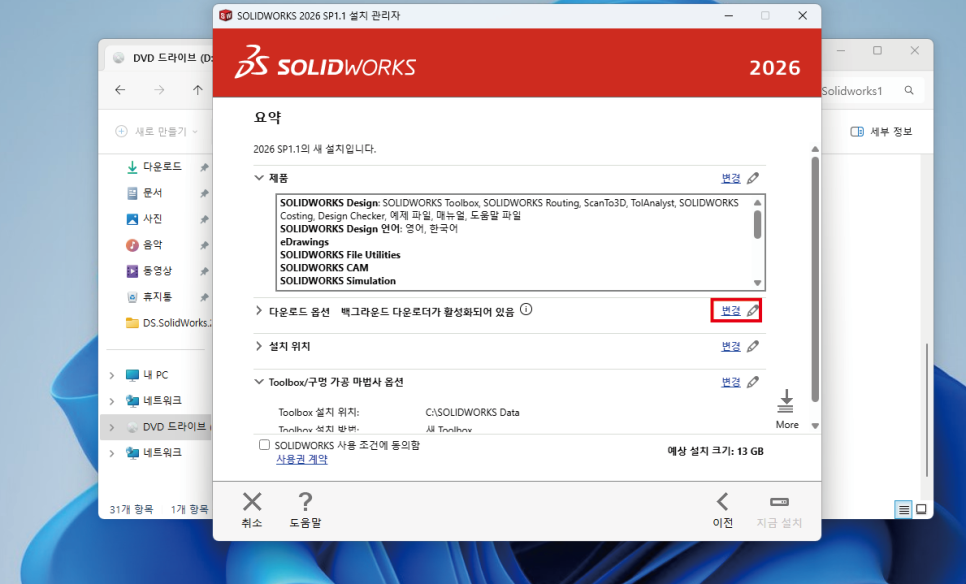This screenshot has height=584, width=966.
Task: Click Explorer search magnifier icon
Action: pyautogui.click(x=909, y=90)
